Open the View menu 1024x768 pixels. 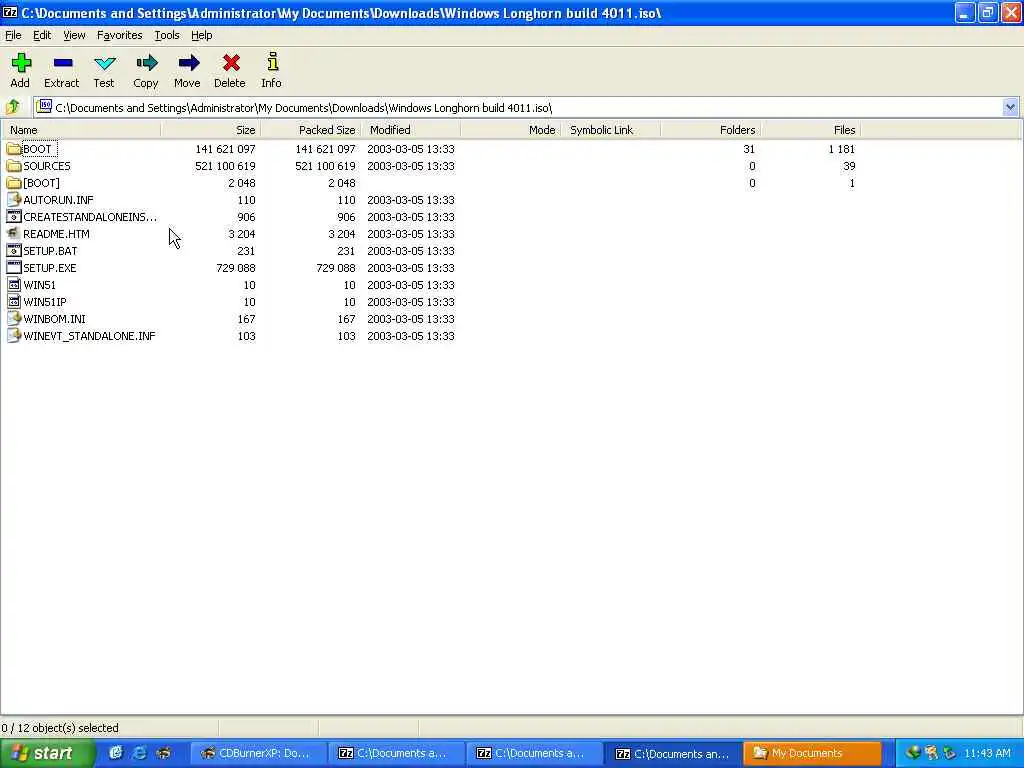click(x=74, y=35)
